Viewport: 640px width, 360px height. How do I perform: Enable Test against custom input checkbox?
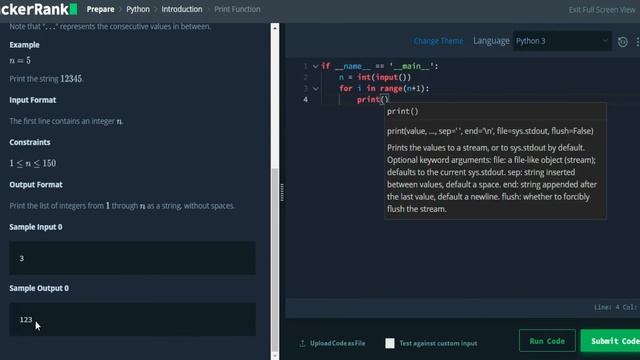[x=390, y=343]
